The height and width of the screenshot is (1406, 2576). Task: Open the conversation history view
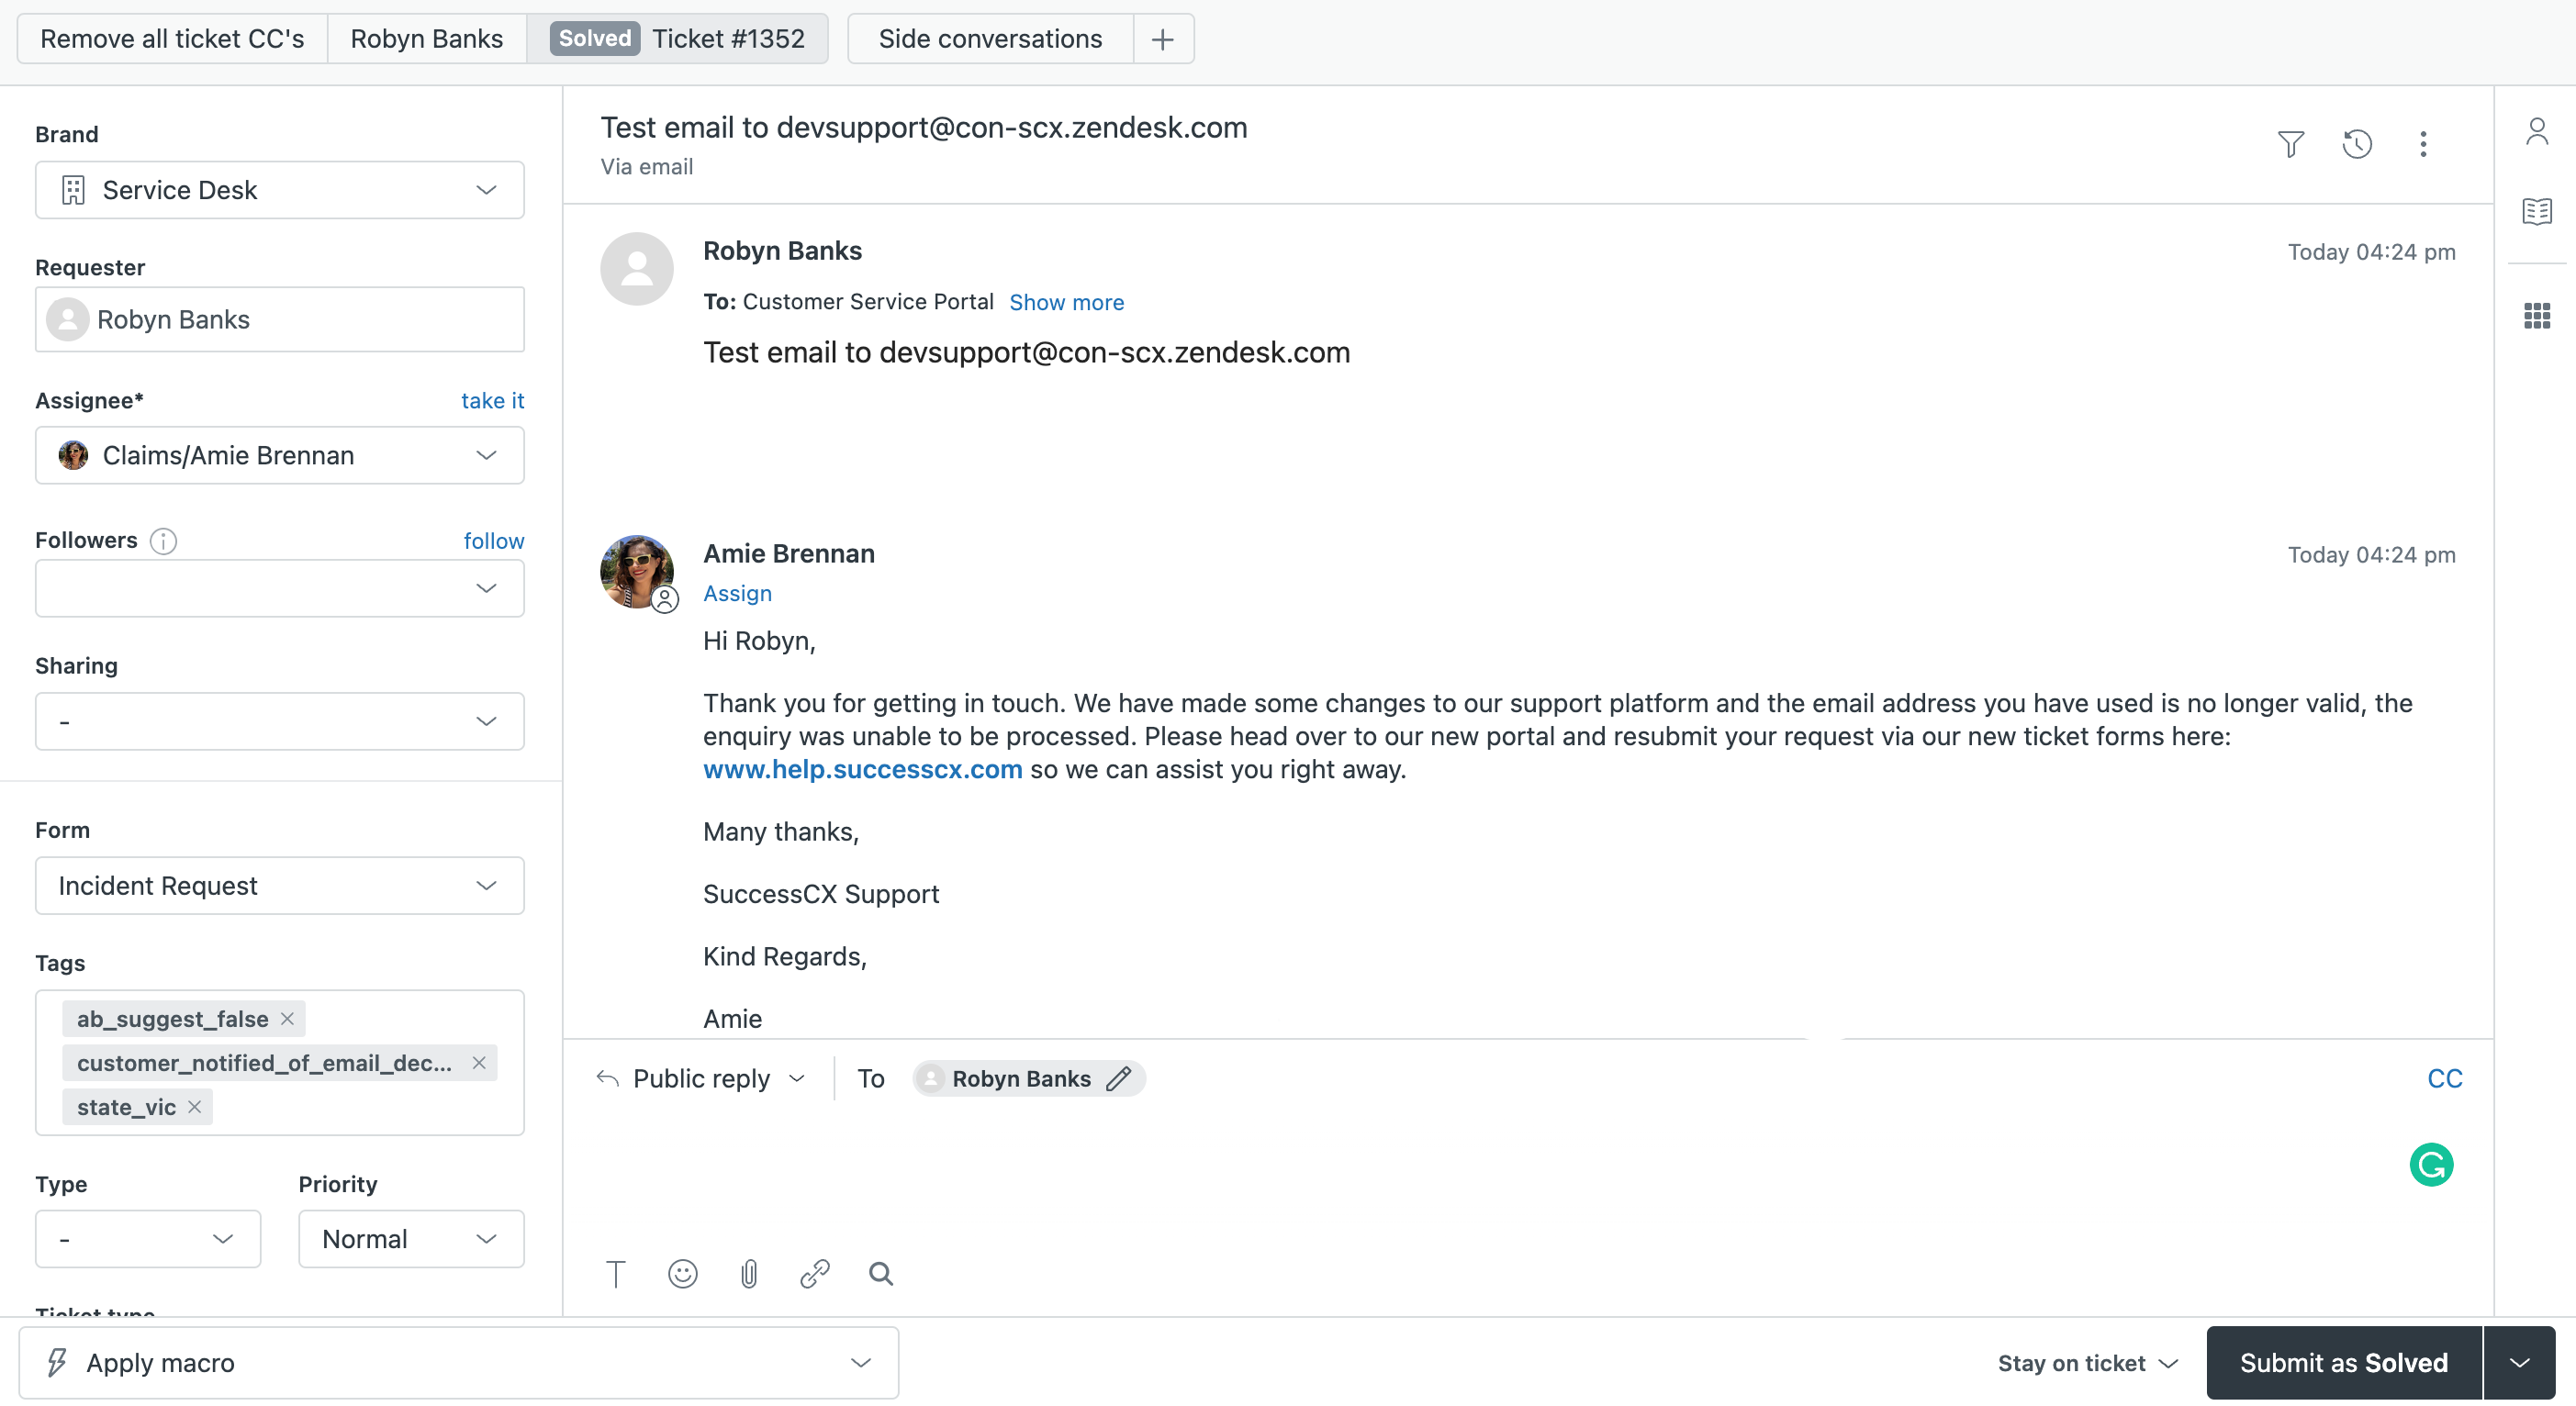tap(2357, 144)
